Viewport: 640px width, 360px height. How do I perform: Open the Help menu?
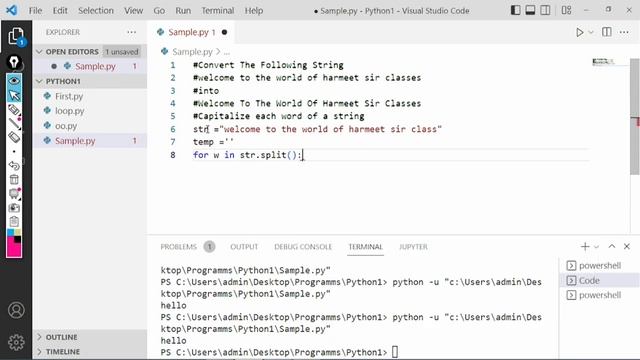(253, 11)
